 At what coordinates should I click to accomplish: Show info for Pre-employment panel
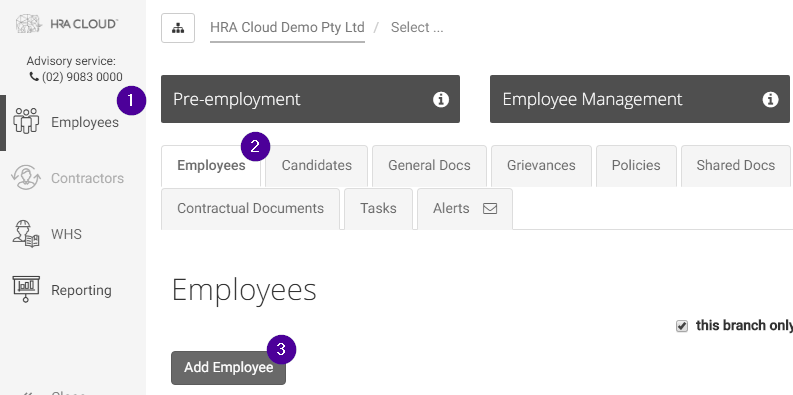[x=440, y=99]
